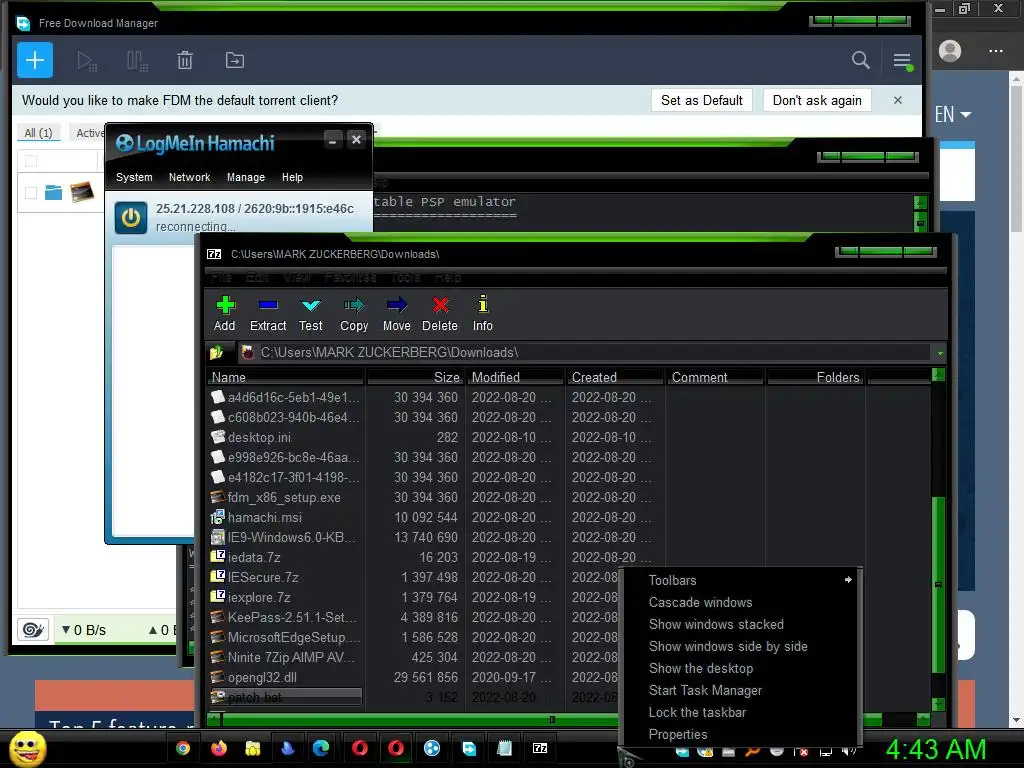Click the blue folder icon in FDM download row
1024x768 pixels.
point(54,192)
